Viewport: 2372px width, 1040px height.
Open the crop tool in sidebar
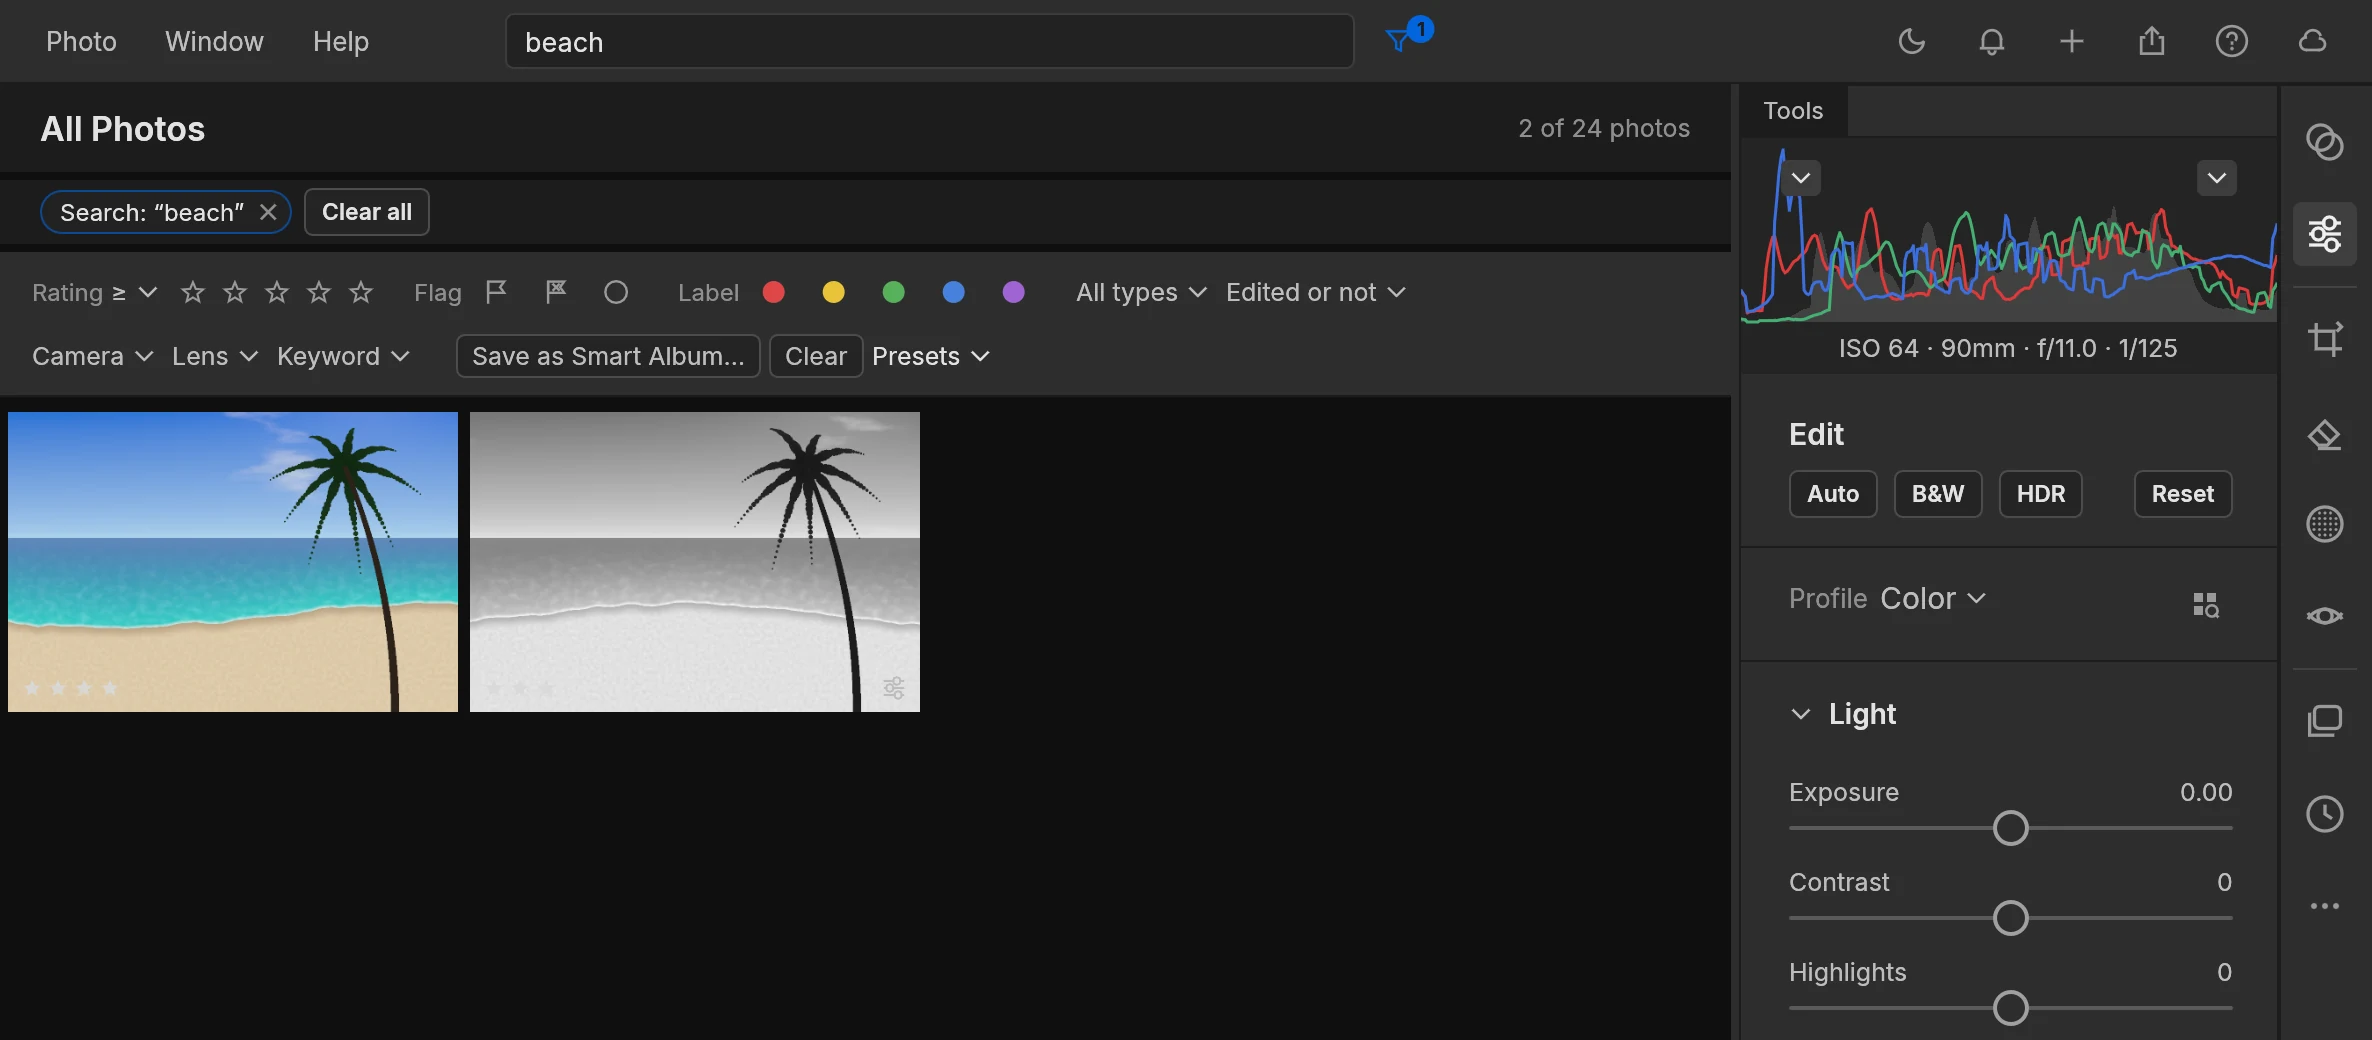(2325, 339)
